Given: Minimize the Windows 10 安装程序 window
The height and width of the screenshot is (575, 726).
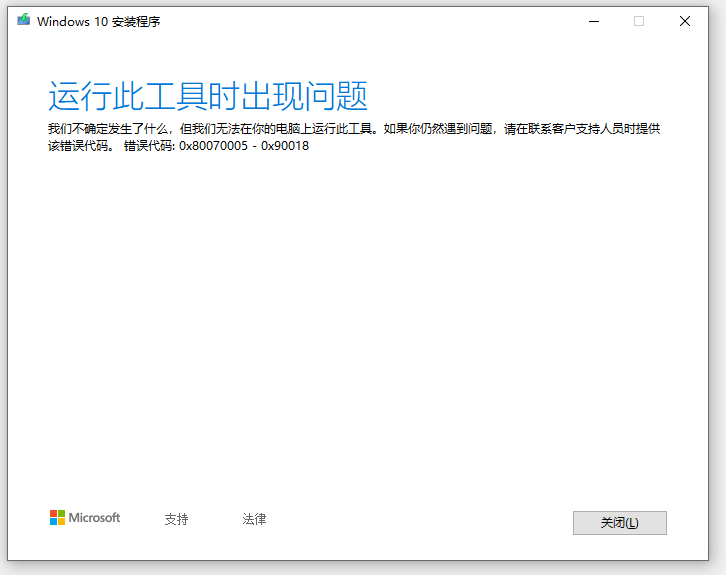Looking at the screenshot, I should [x=594, y=21].
